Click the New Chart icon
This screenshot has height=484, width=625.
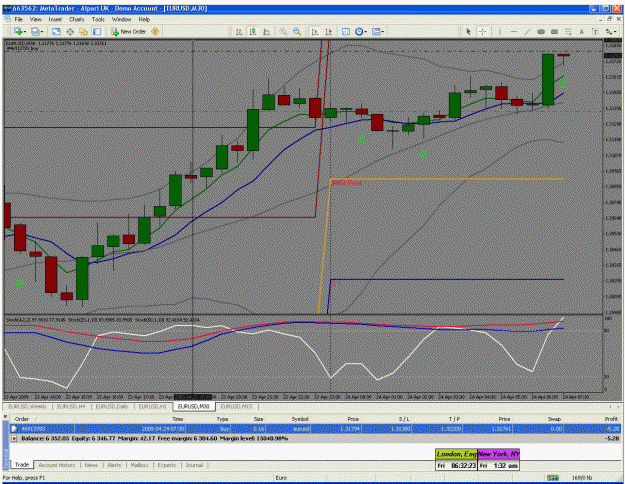(18, 31)
